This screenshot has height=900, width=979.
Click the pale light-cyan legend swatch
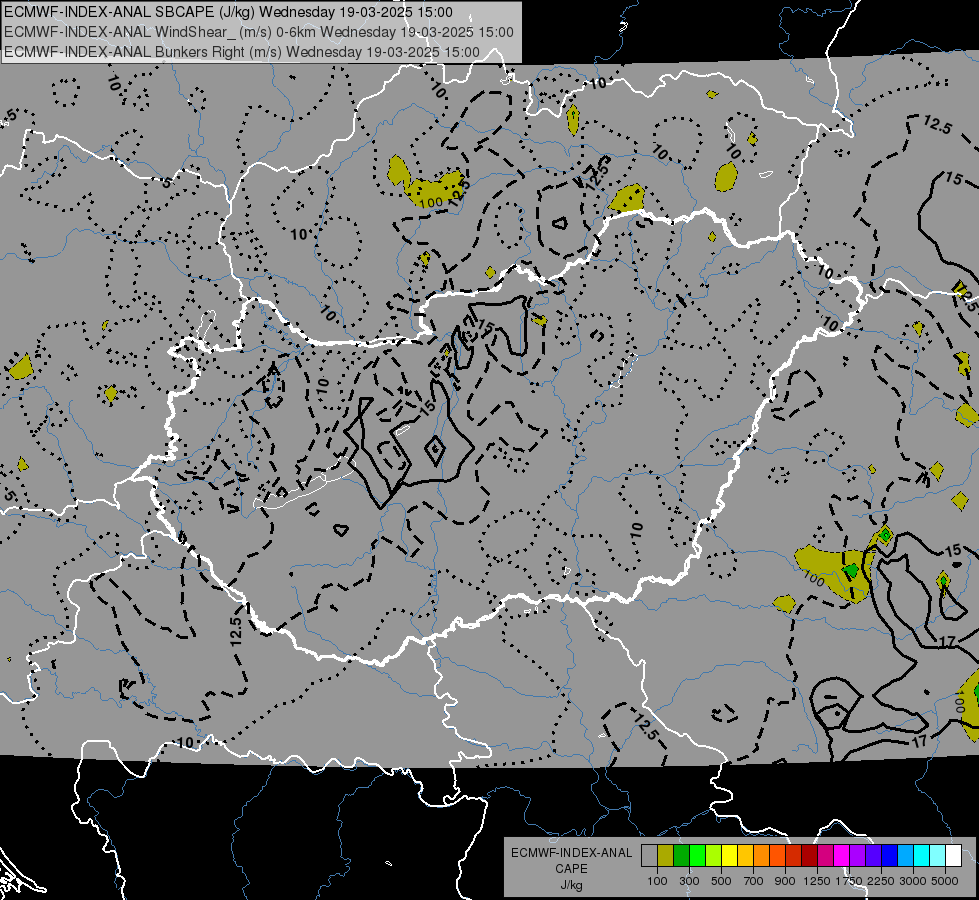point(938,856)
